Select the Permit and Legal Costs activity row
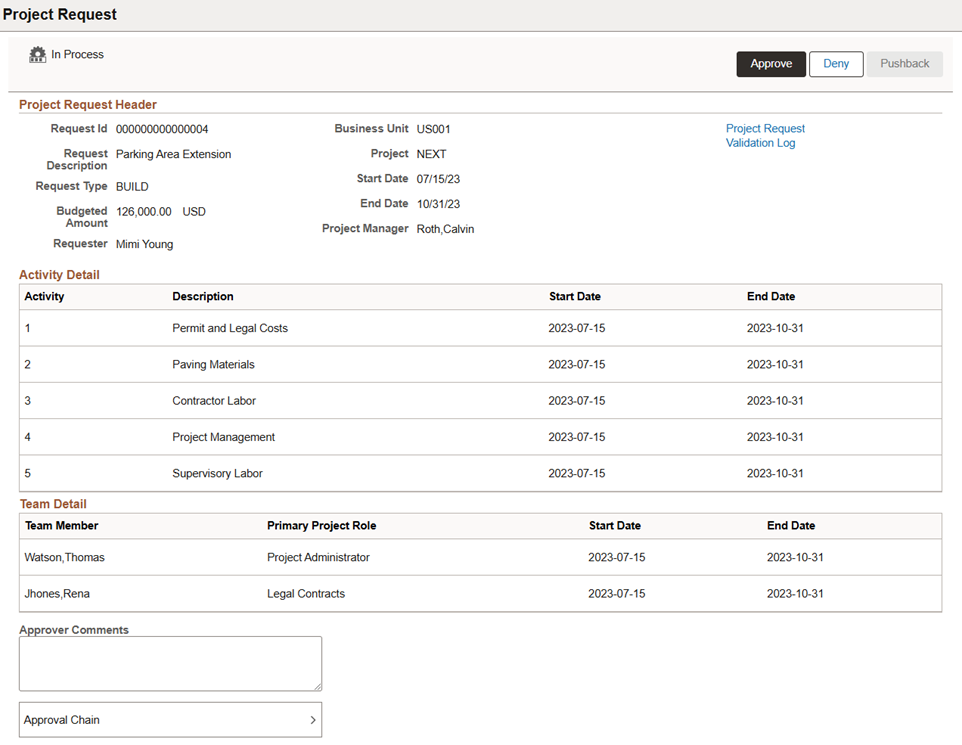962x745 pixels. [230, 328]
